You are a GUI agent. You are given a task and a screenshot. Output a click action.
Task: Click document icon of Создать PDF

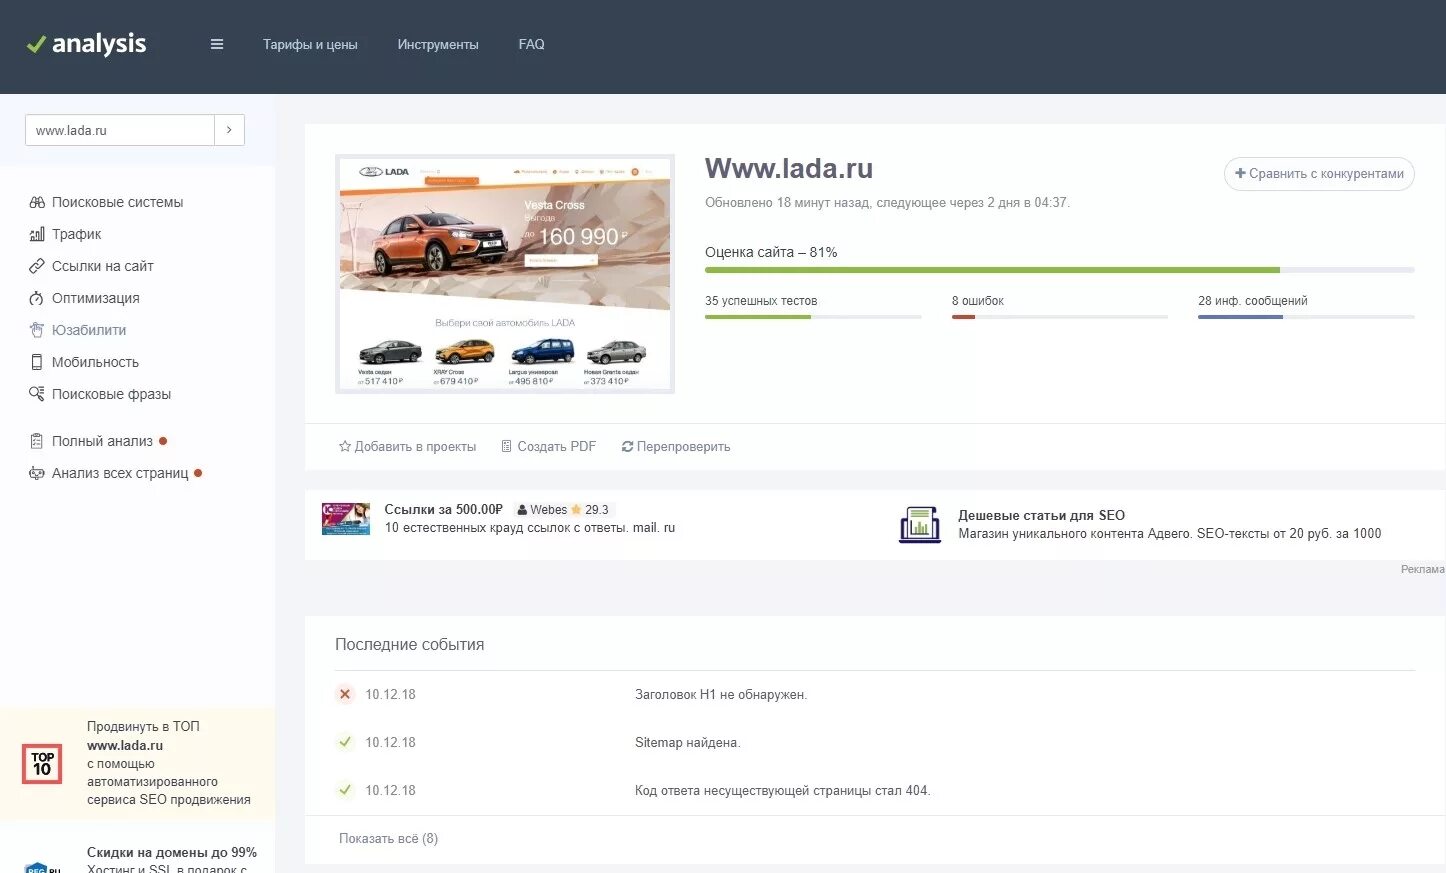(507, 446)
